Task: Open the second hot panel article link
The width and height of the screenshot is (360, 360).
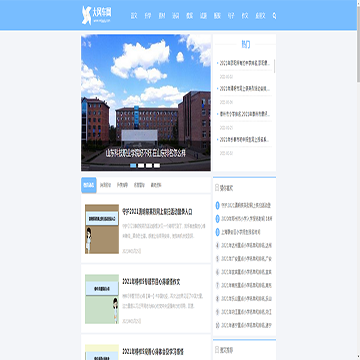Action: point(244,89)
